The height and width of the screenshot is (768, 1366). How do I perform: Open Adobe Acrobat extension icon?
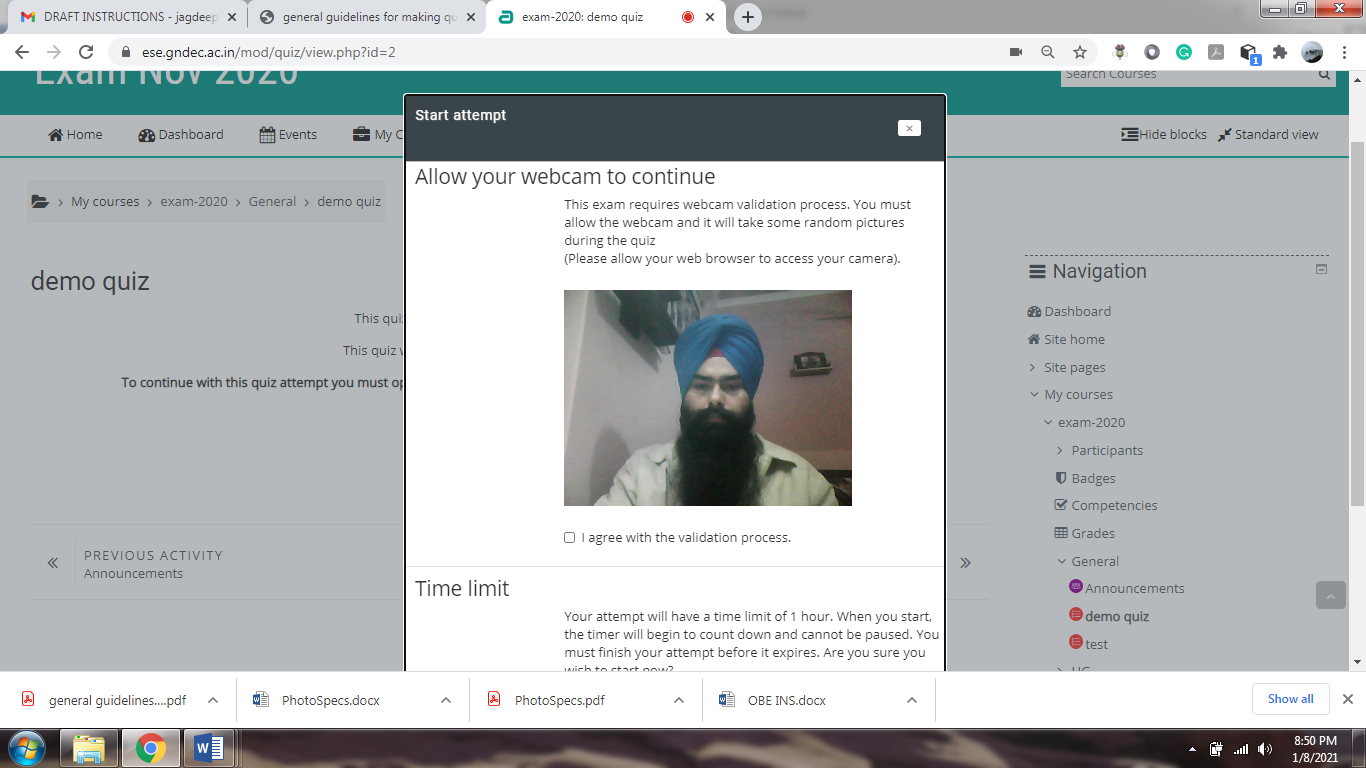tap(1216, 52)
